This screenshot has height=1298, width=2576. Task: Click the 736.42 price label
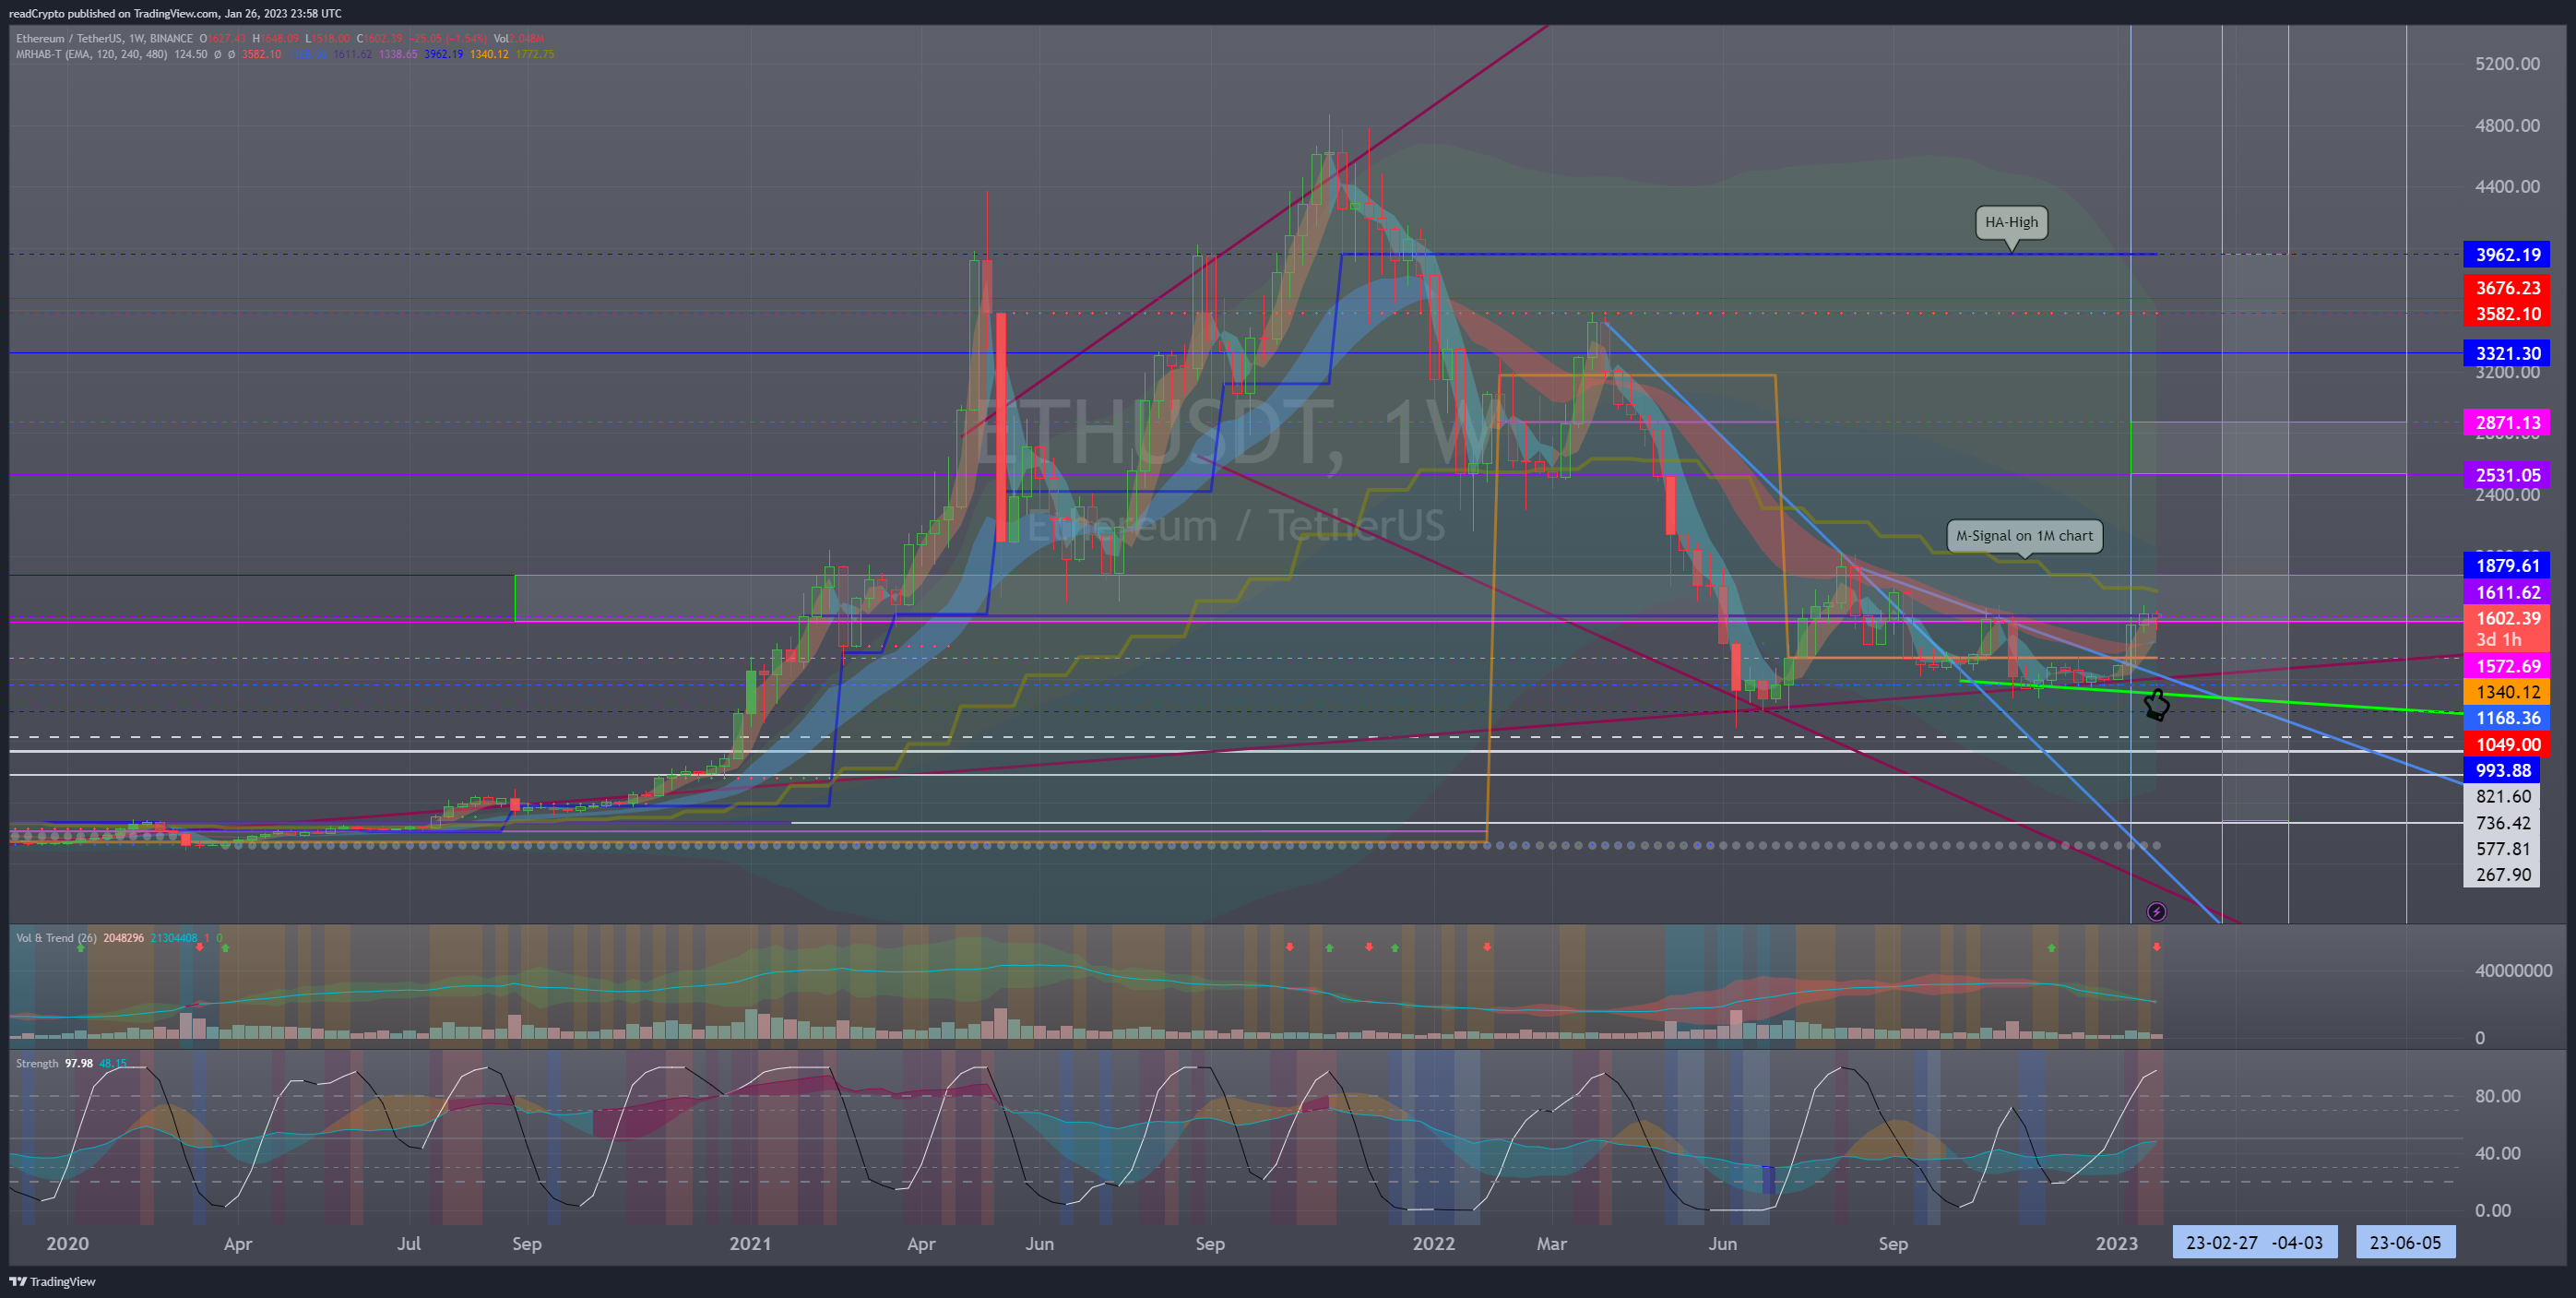(2501, 823)
